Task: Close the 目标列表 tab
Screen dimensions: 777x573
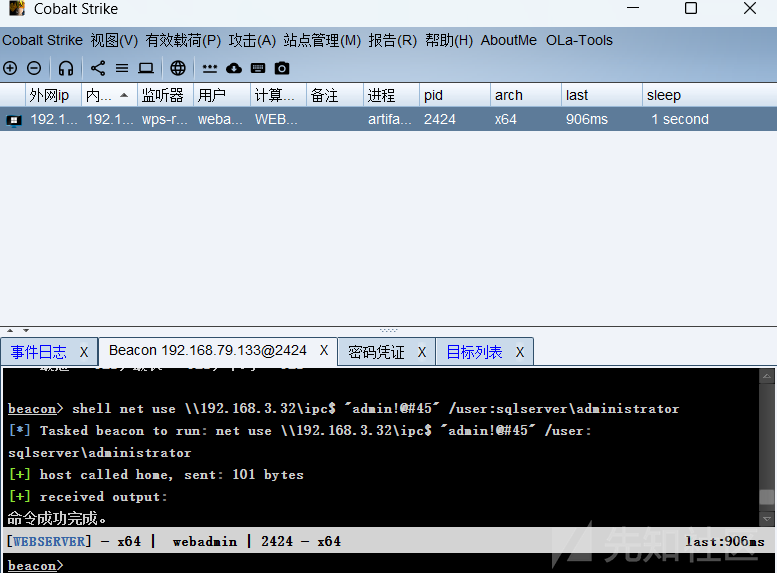Action: (519, 352)
